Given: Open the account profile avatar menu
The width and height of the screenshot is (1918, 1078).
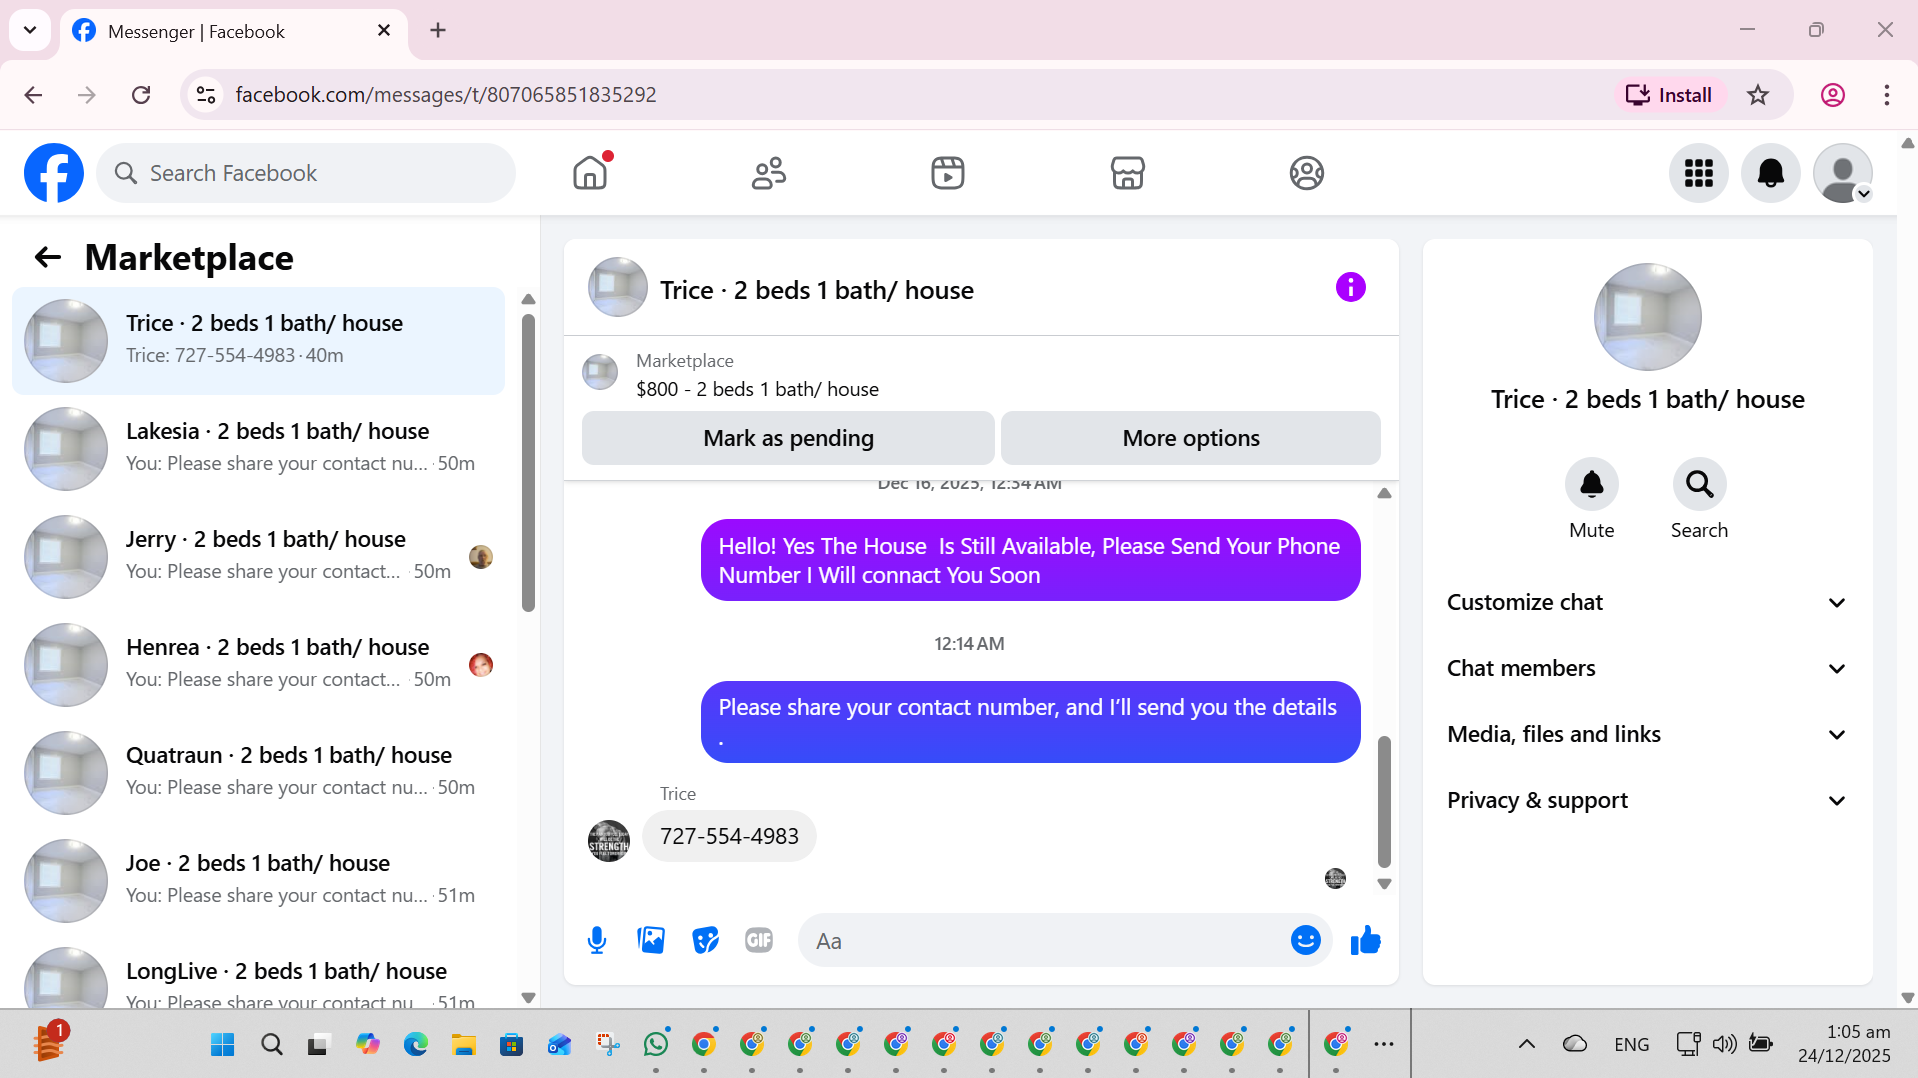Looking at the screenshot, I should coord(1842,173).
